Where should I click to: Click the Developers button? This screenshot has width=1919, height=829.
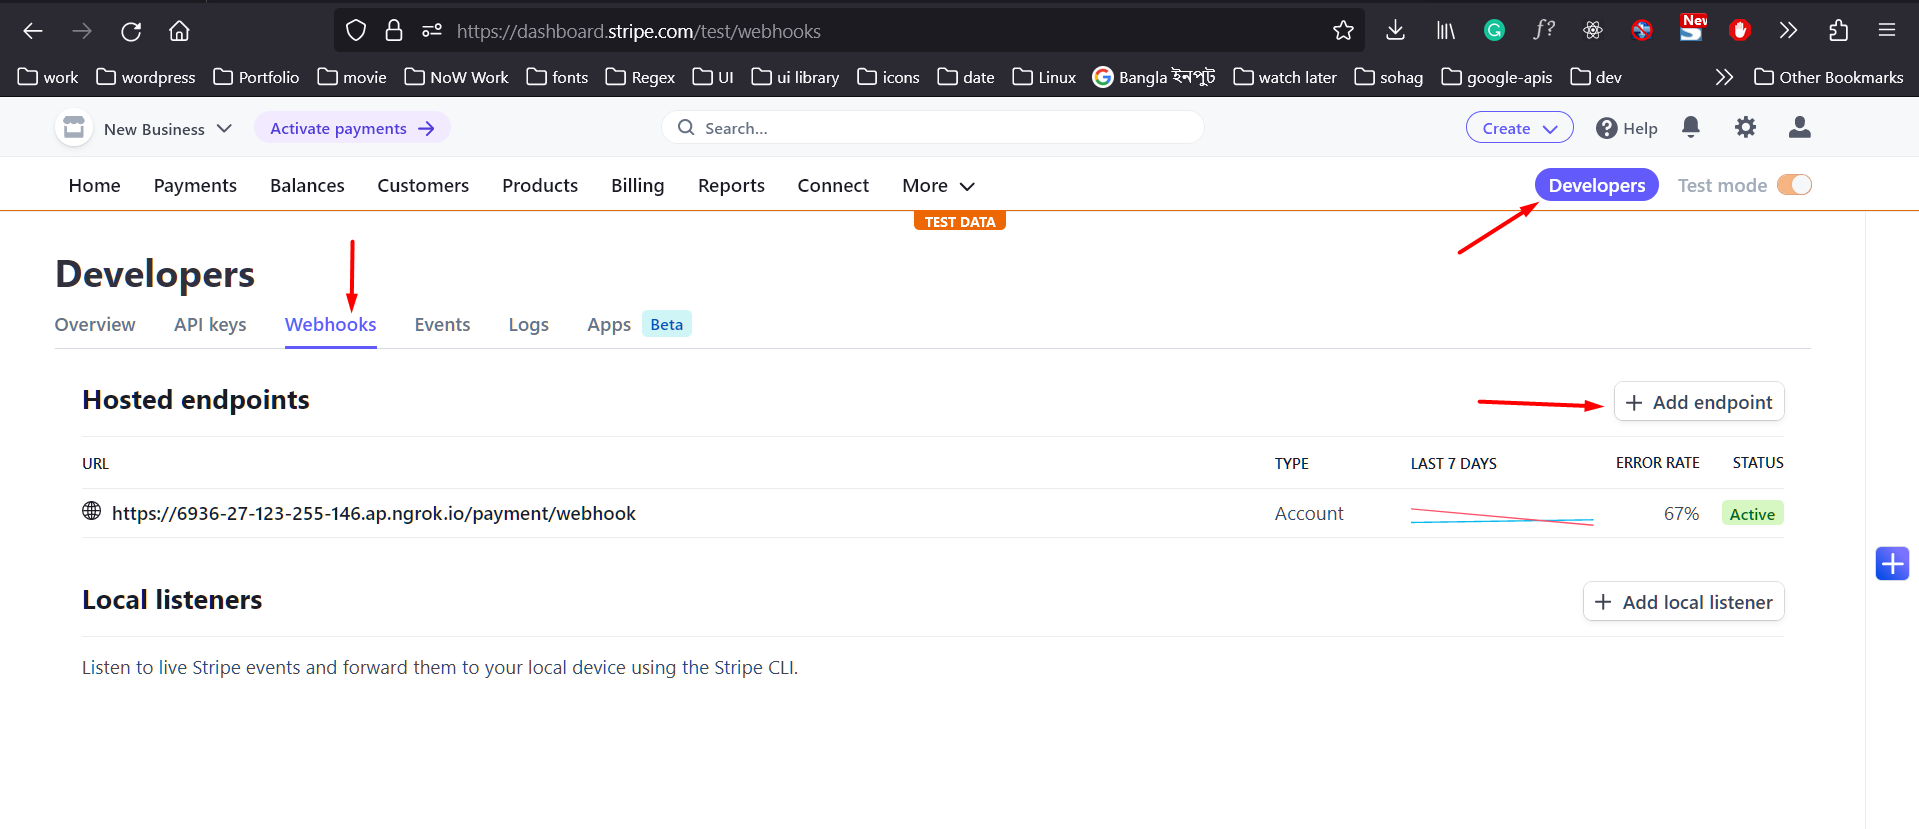pyautogui.click(x=1596, y=185)
